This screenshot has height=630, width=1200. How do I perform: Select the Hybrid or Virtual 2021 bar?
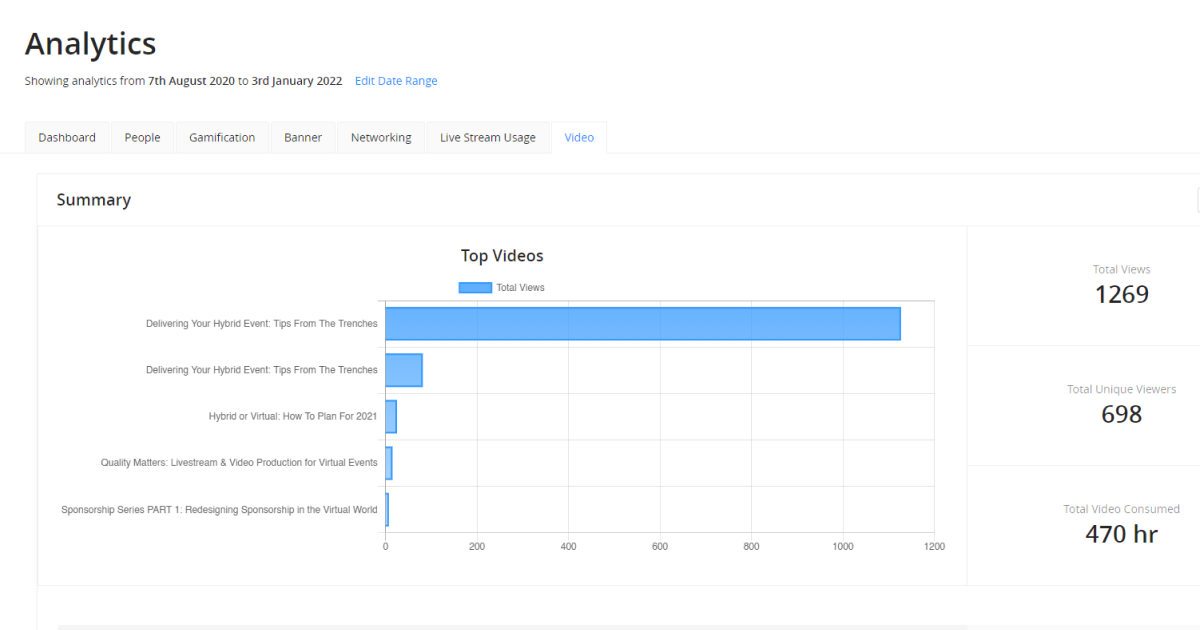click(391, 416)
